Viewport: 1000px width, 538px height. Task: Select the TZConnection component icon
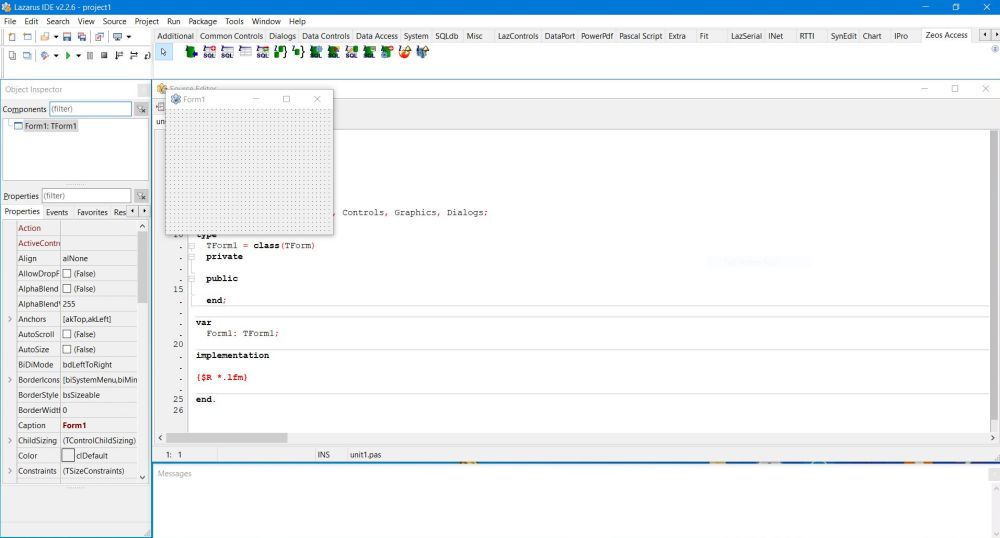191,52
